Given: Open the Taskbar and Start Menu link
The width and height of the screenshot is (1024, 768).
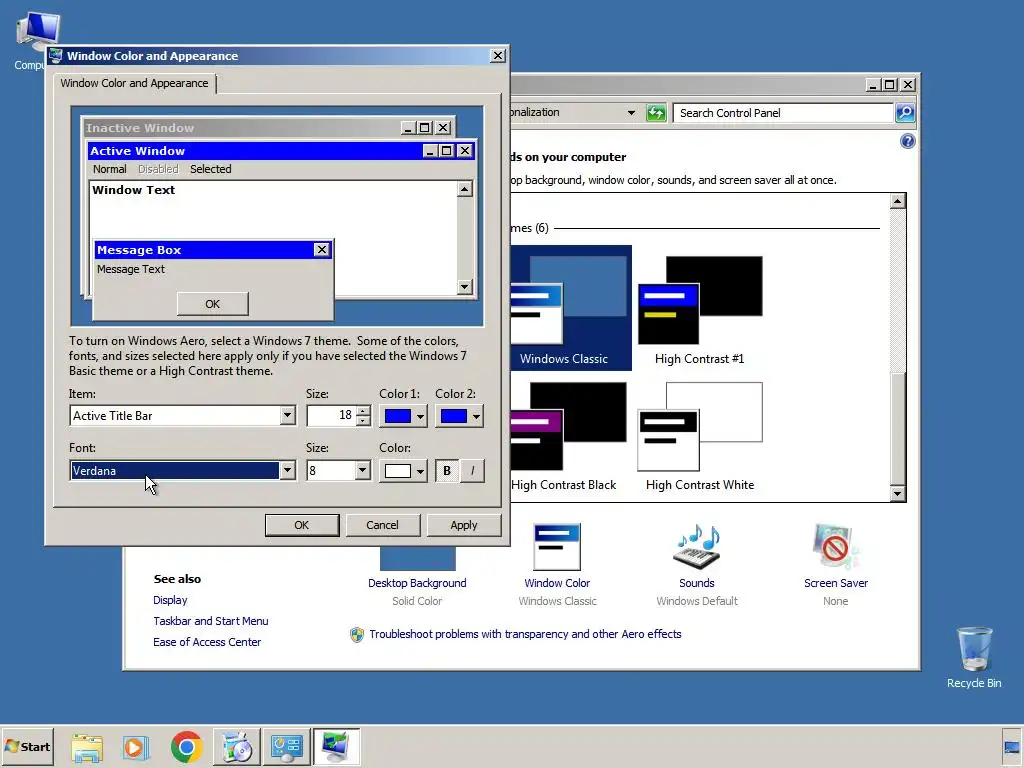Looking at the screenshot, I should [210, 621].
